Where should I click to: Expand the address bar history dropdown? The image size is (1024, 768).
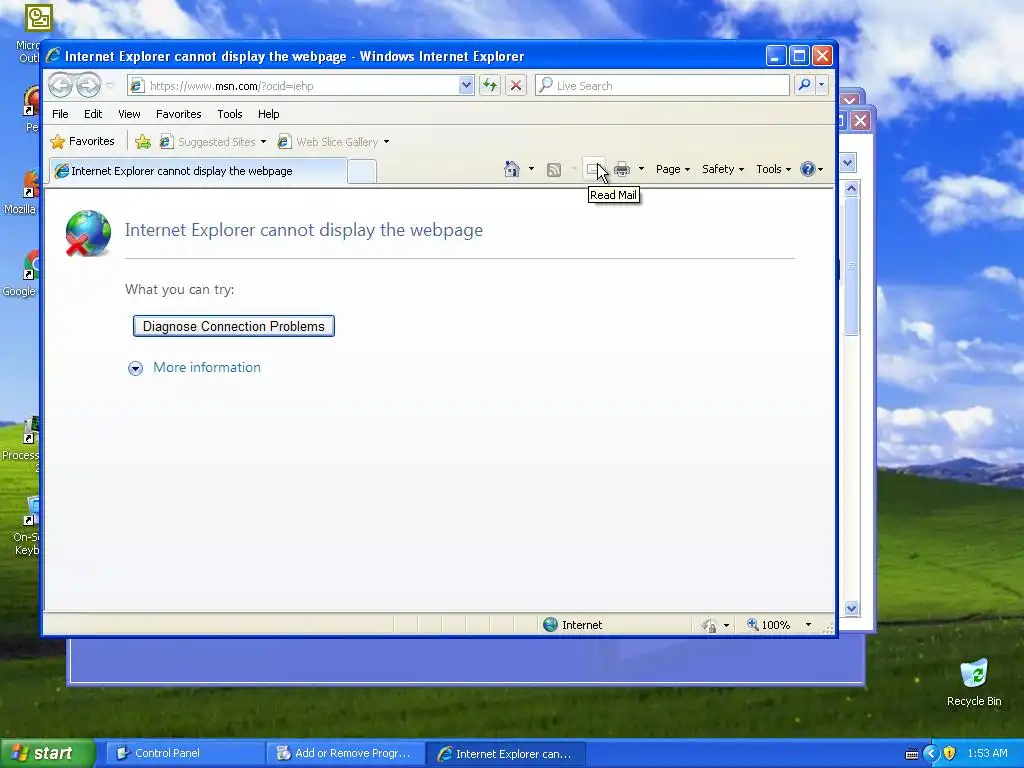point(466,86)
